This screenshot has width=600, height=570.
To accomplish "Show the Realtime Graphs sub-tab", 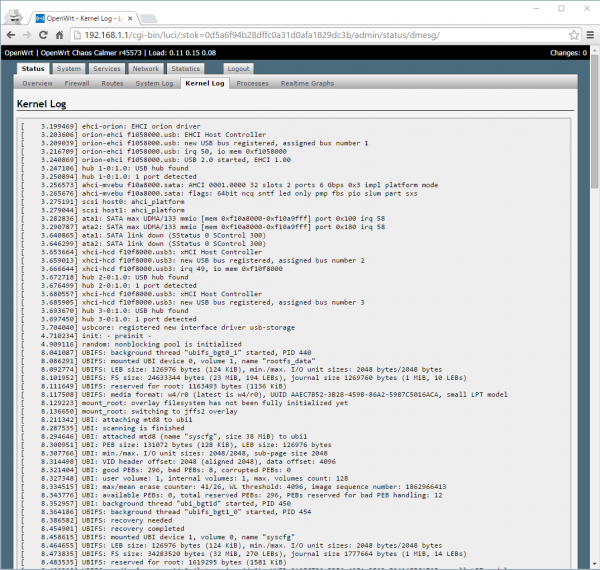I will pyautogui.click(x=306, y=84).
